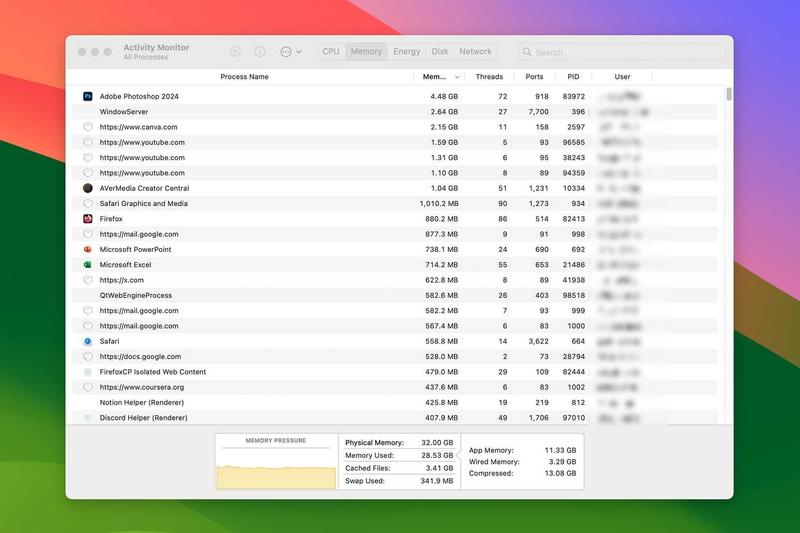Click the App Memory 11.33 GB value

coord(560,450)
